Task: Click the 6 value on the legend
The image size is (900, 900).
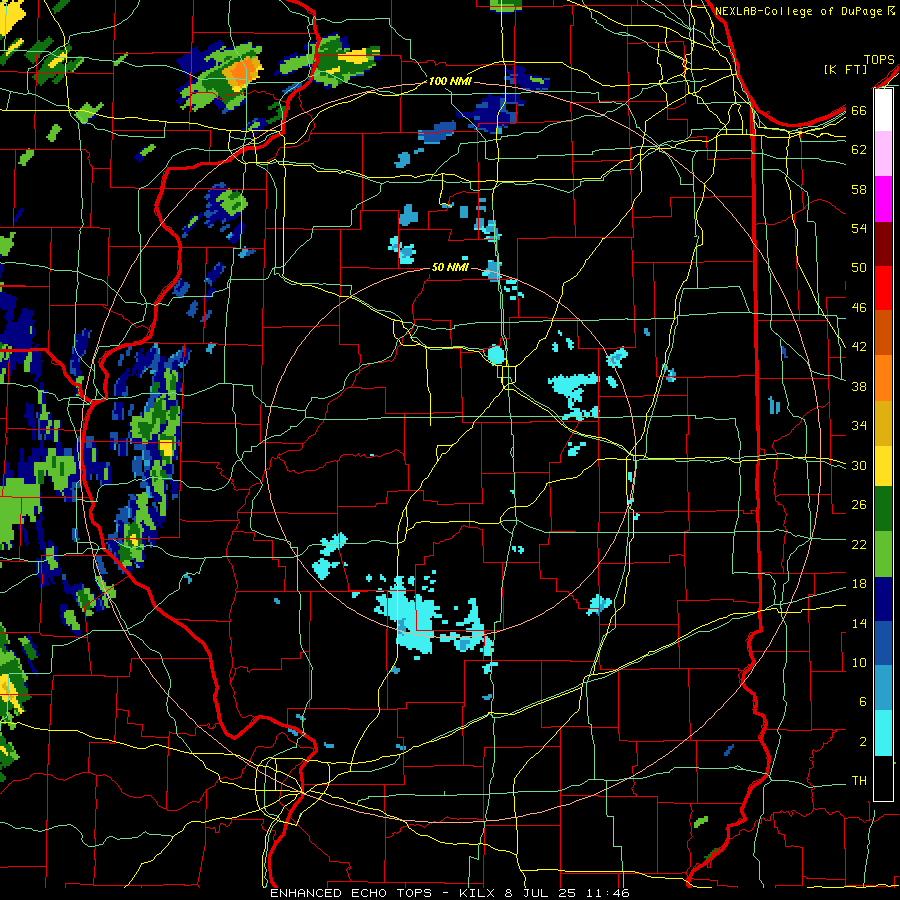Action: click(863, 702)
